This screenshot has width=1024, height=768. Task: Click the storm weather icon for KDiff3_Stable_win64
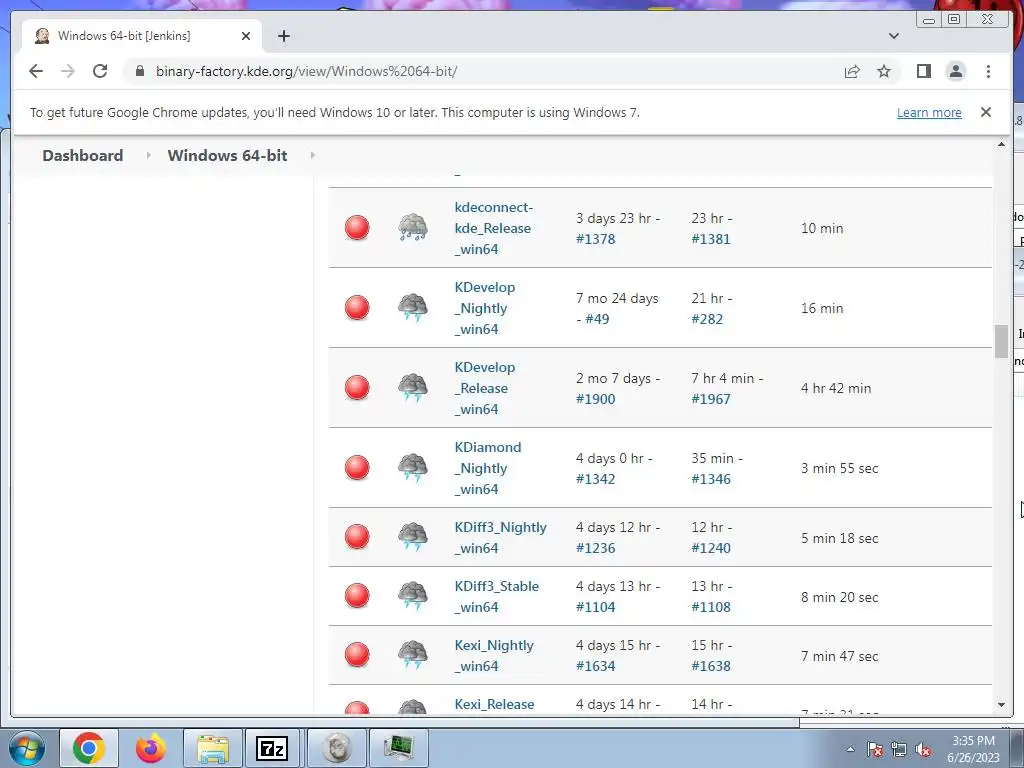(x=413, y=596)
